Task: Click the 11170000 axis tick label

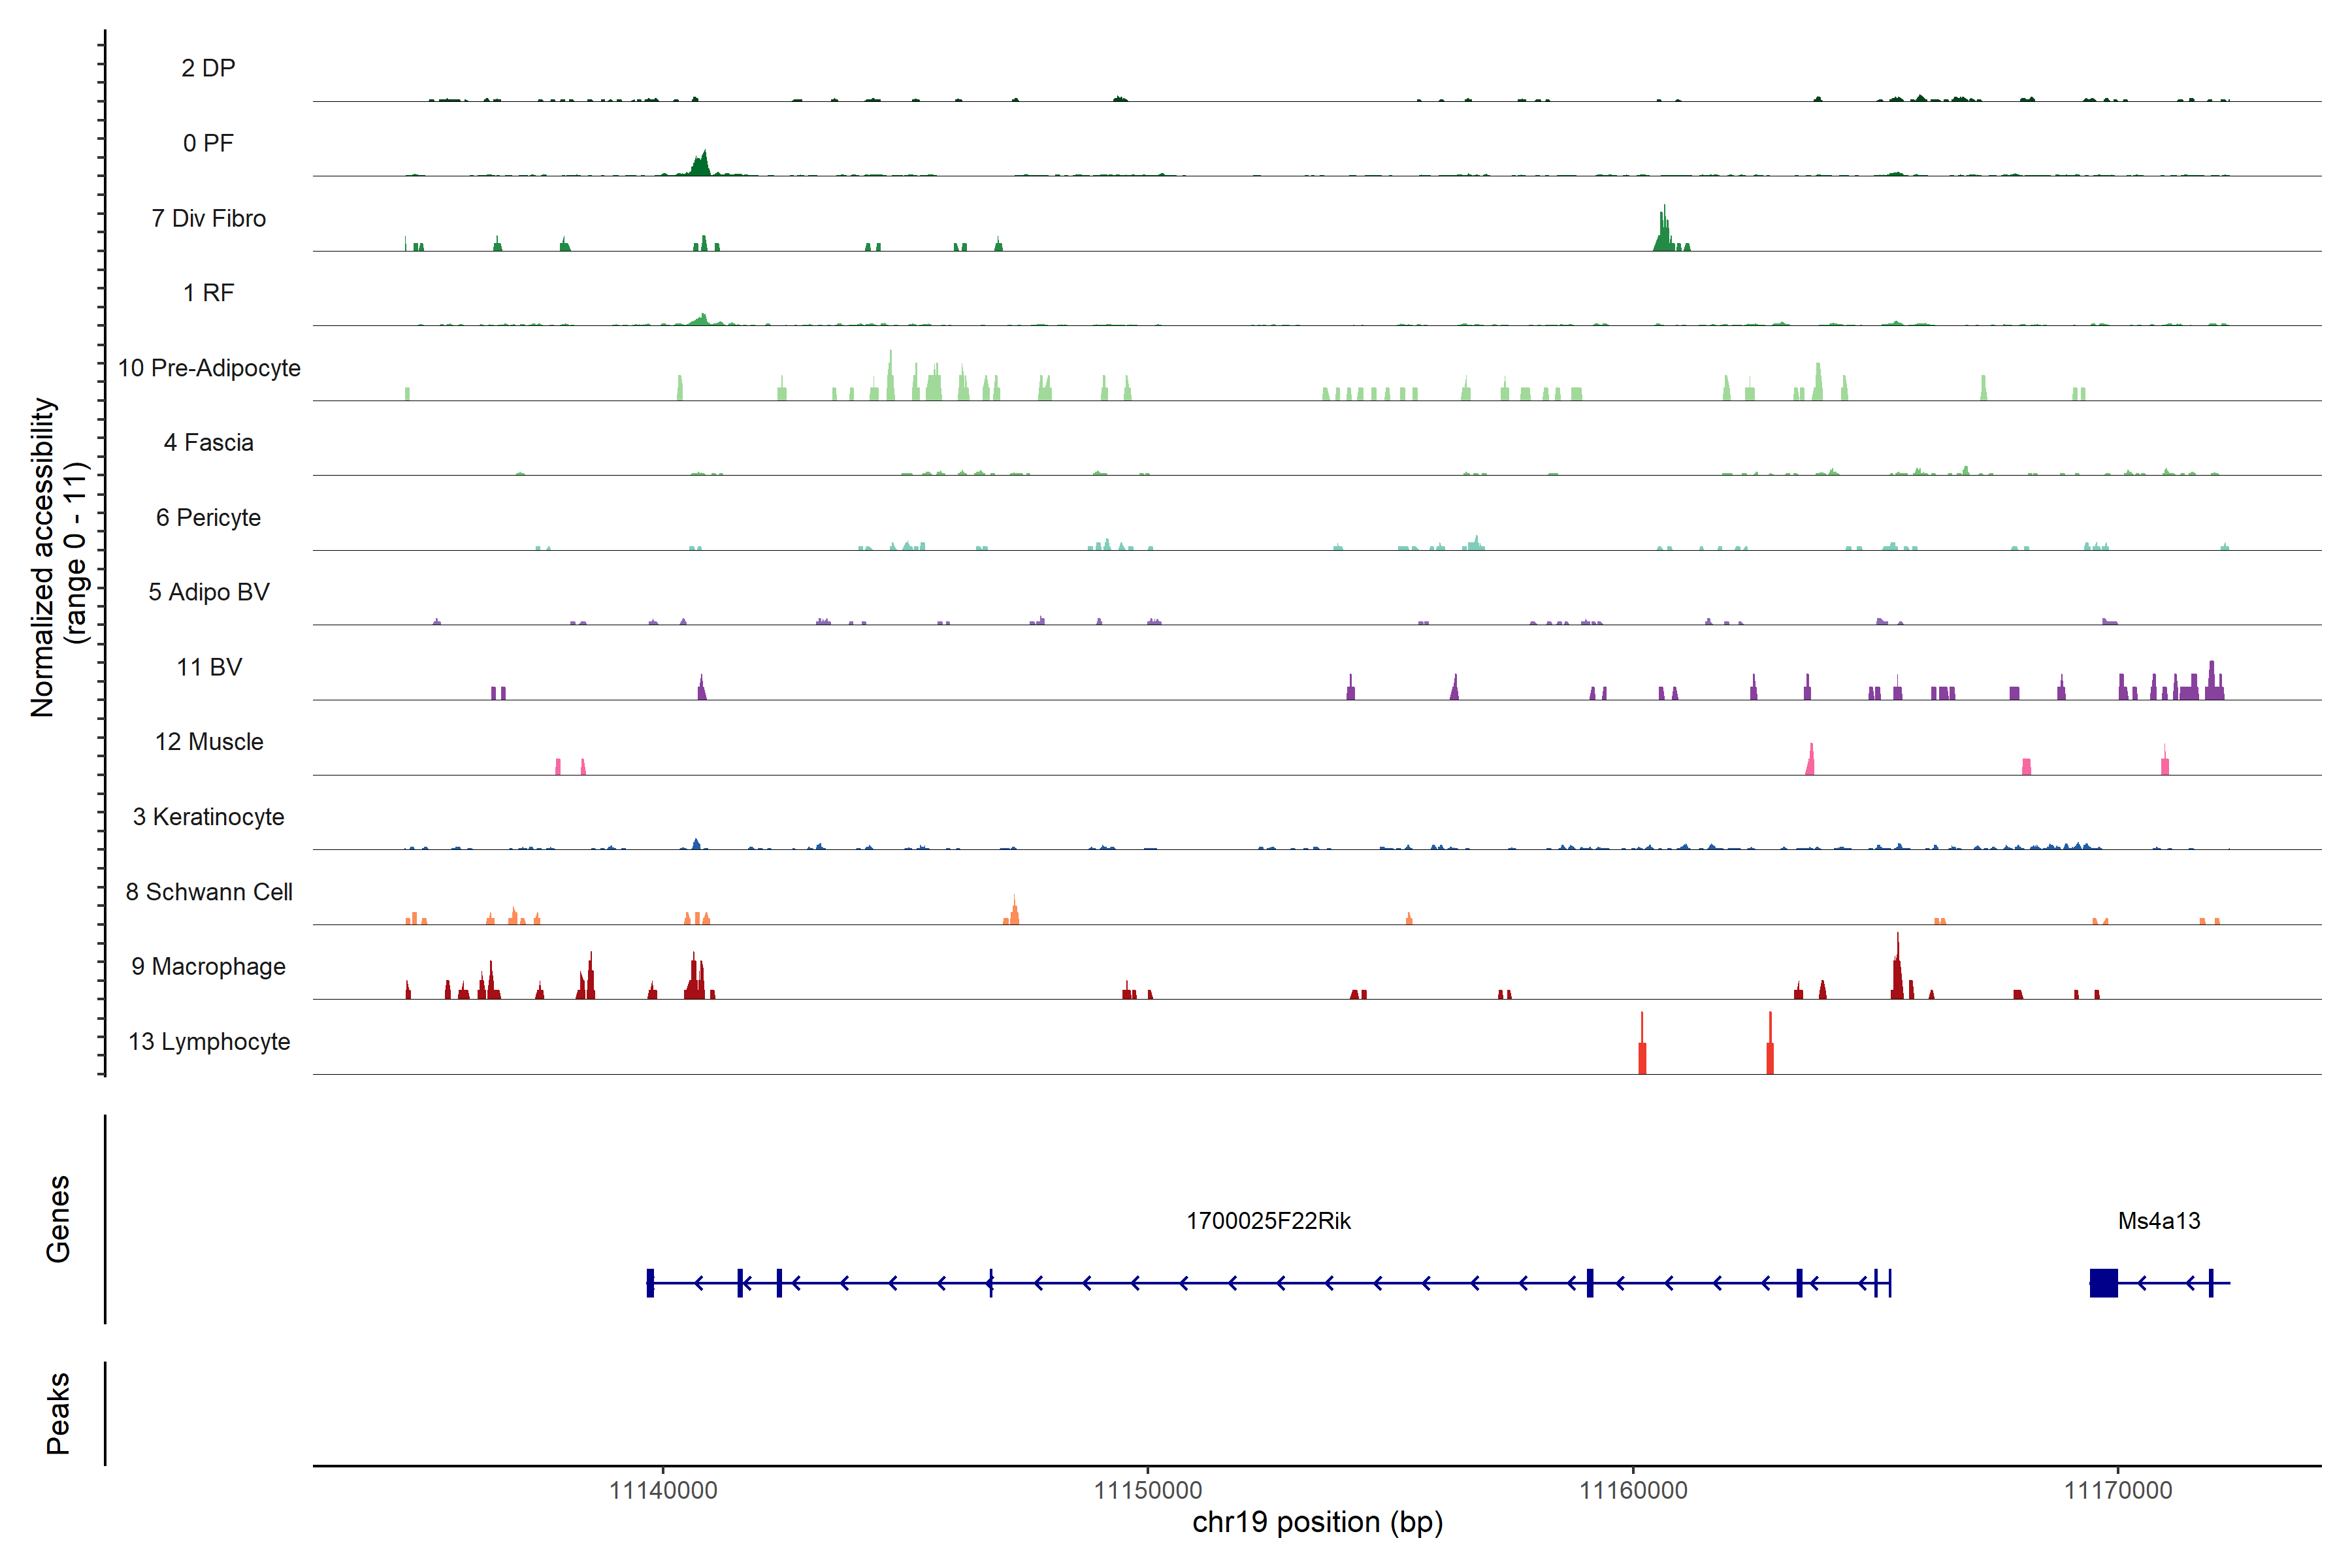Action: [x=2118, y=1490]
